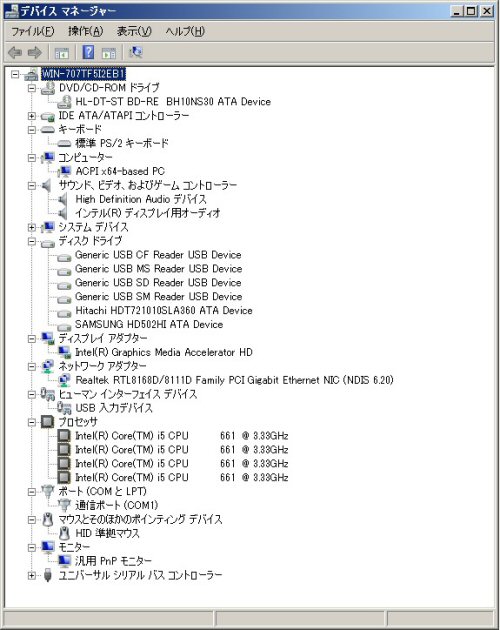Click the properties pane toolbar icon
This screenshot has height=630, width=500.
pos(109,53)
